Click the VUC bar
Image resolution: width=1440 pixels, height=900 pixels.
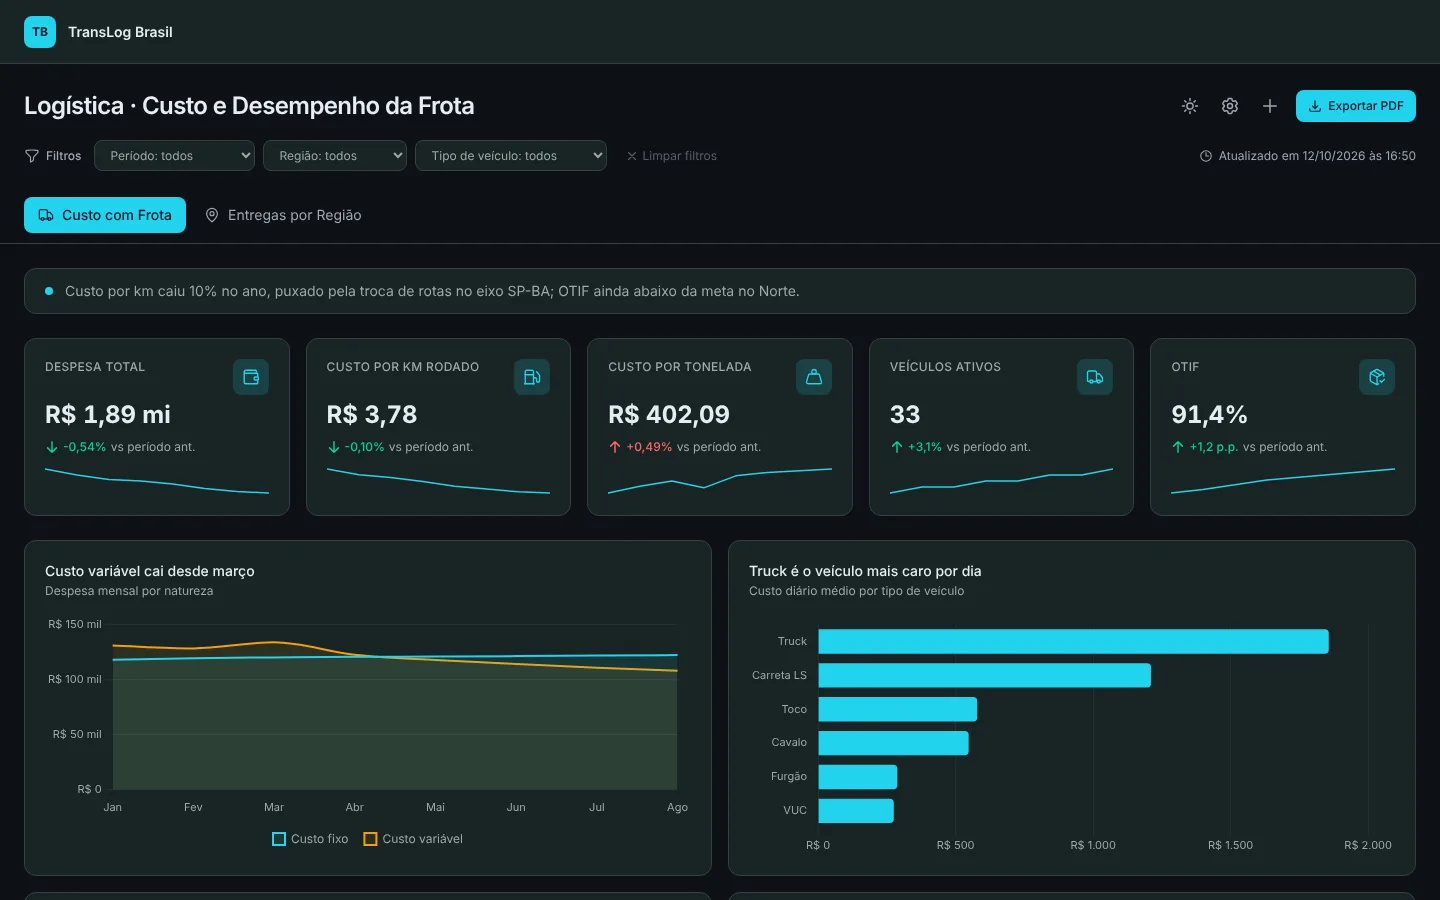tap(856, 810)
